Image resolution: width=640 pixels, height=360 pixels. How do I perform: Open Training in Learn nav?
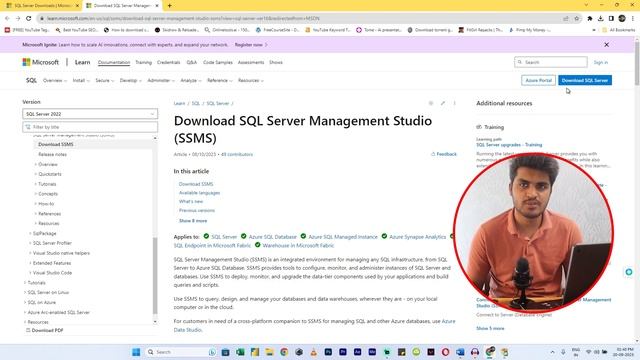[143, 62]
